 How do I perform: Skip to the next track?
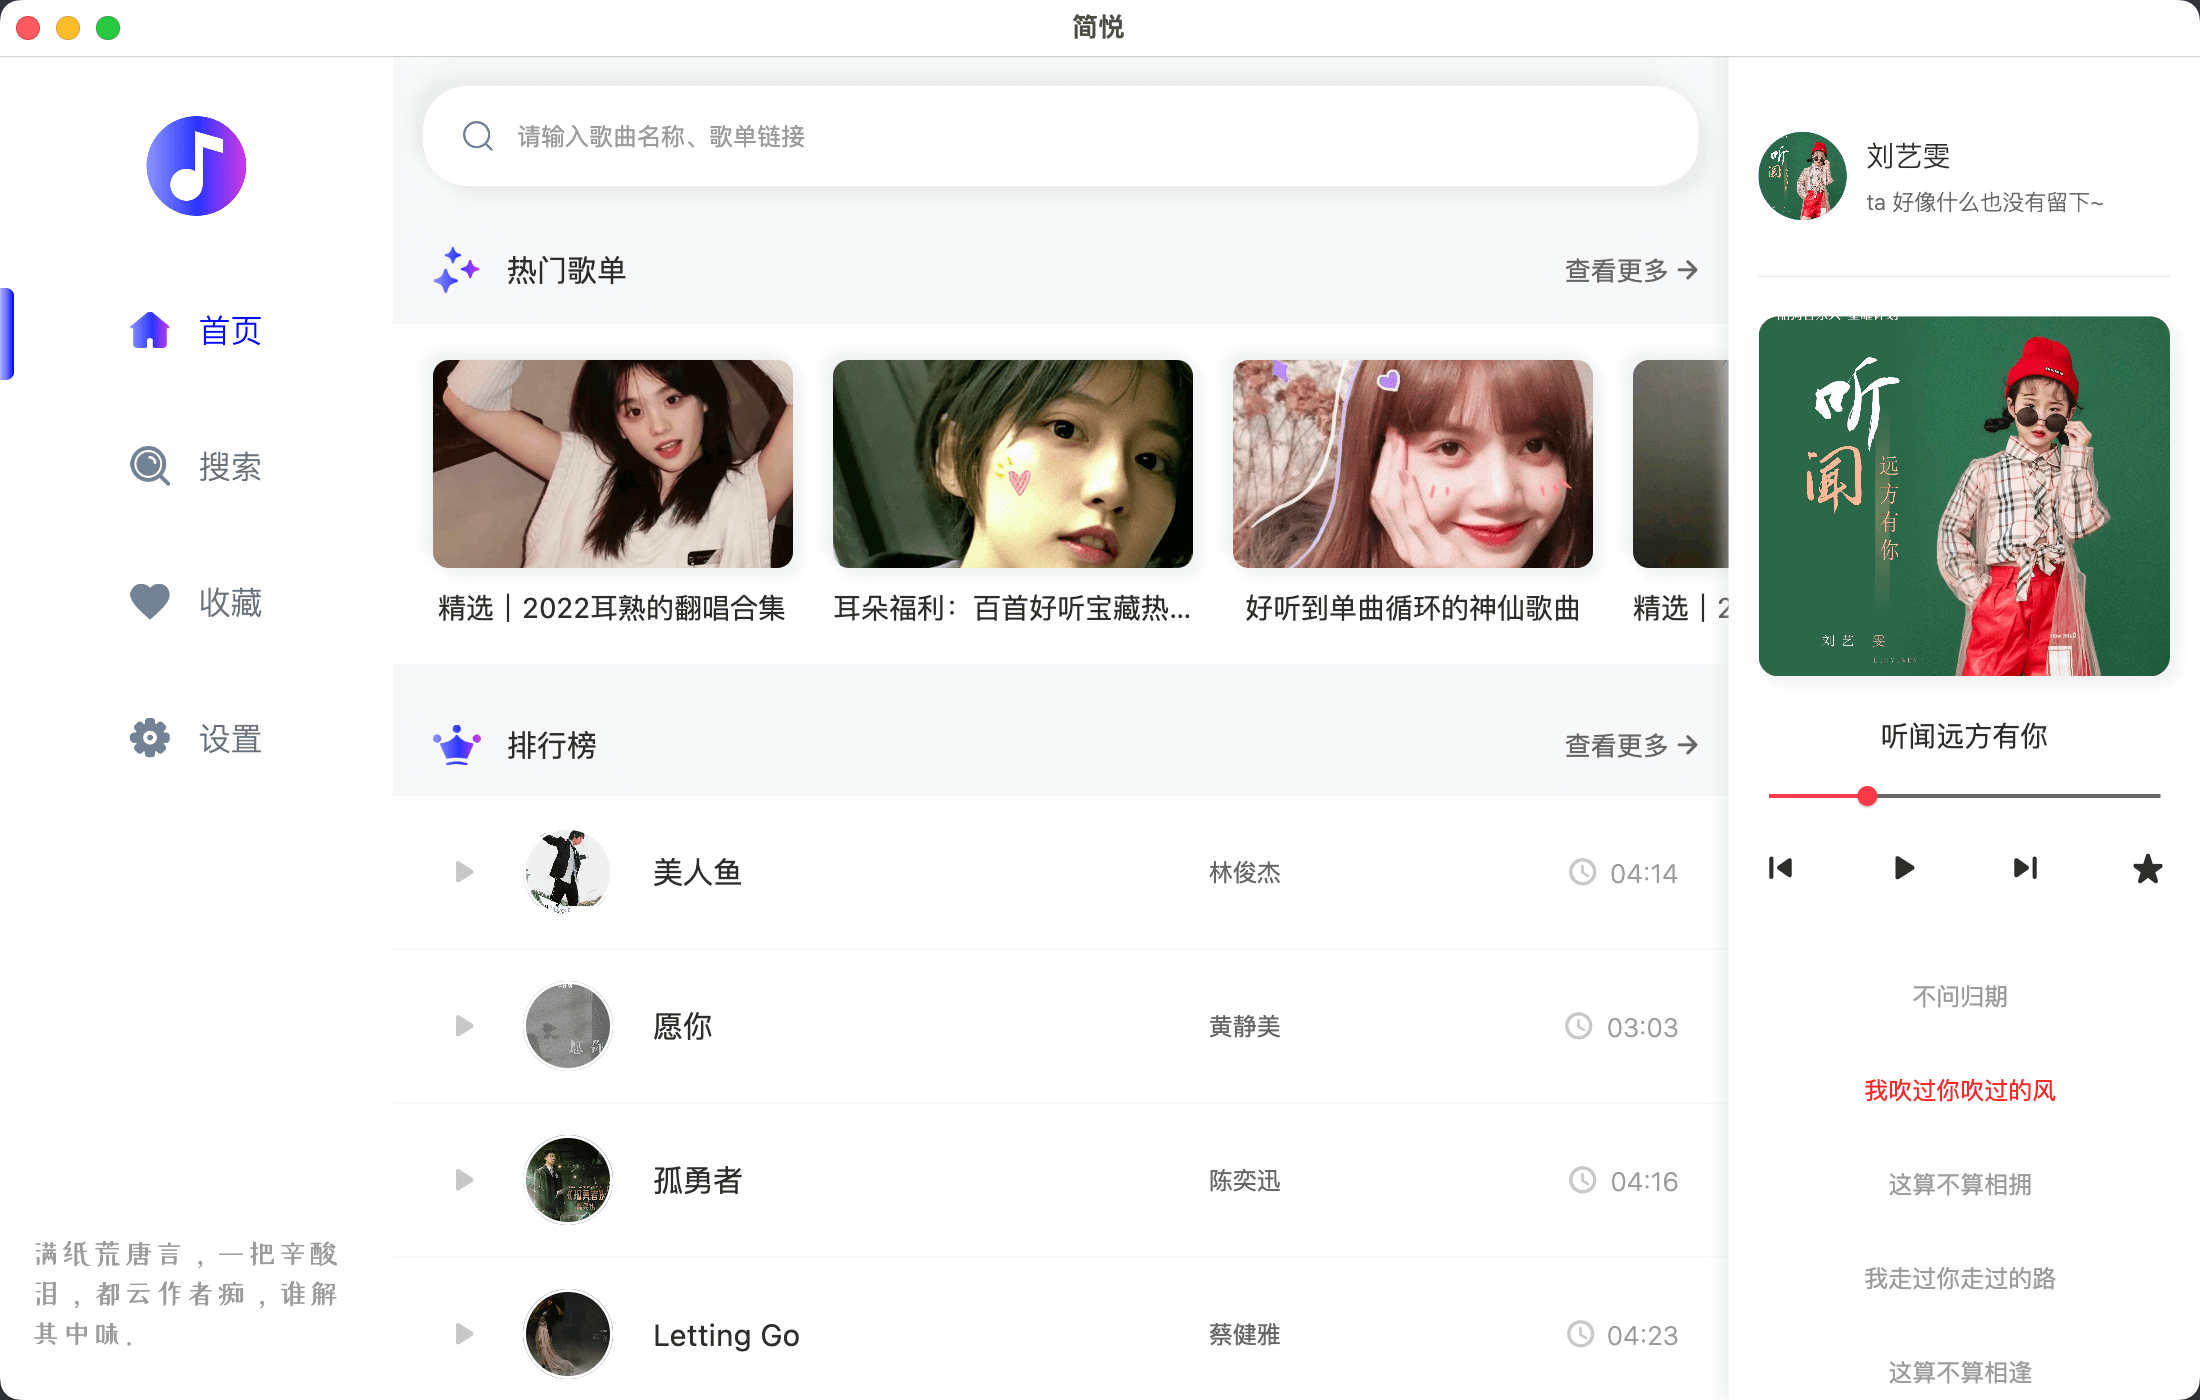pos(2025,868)
